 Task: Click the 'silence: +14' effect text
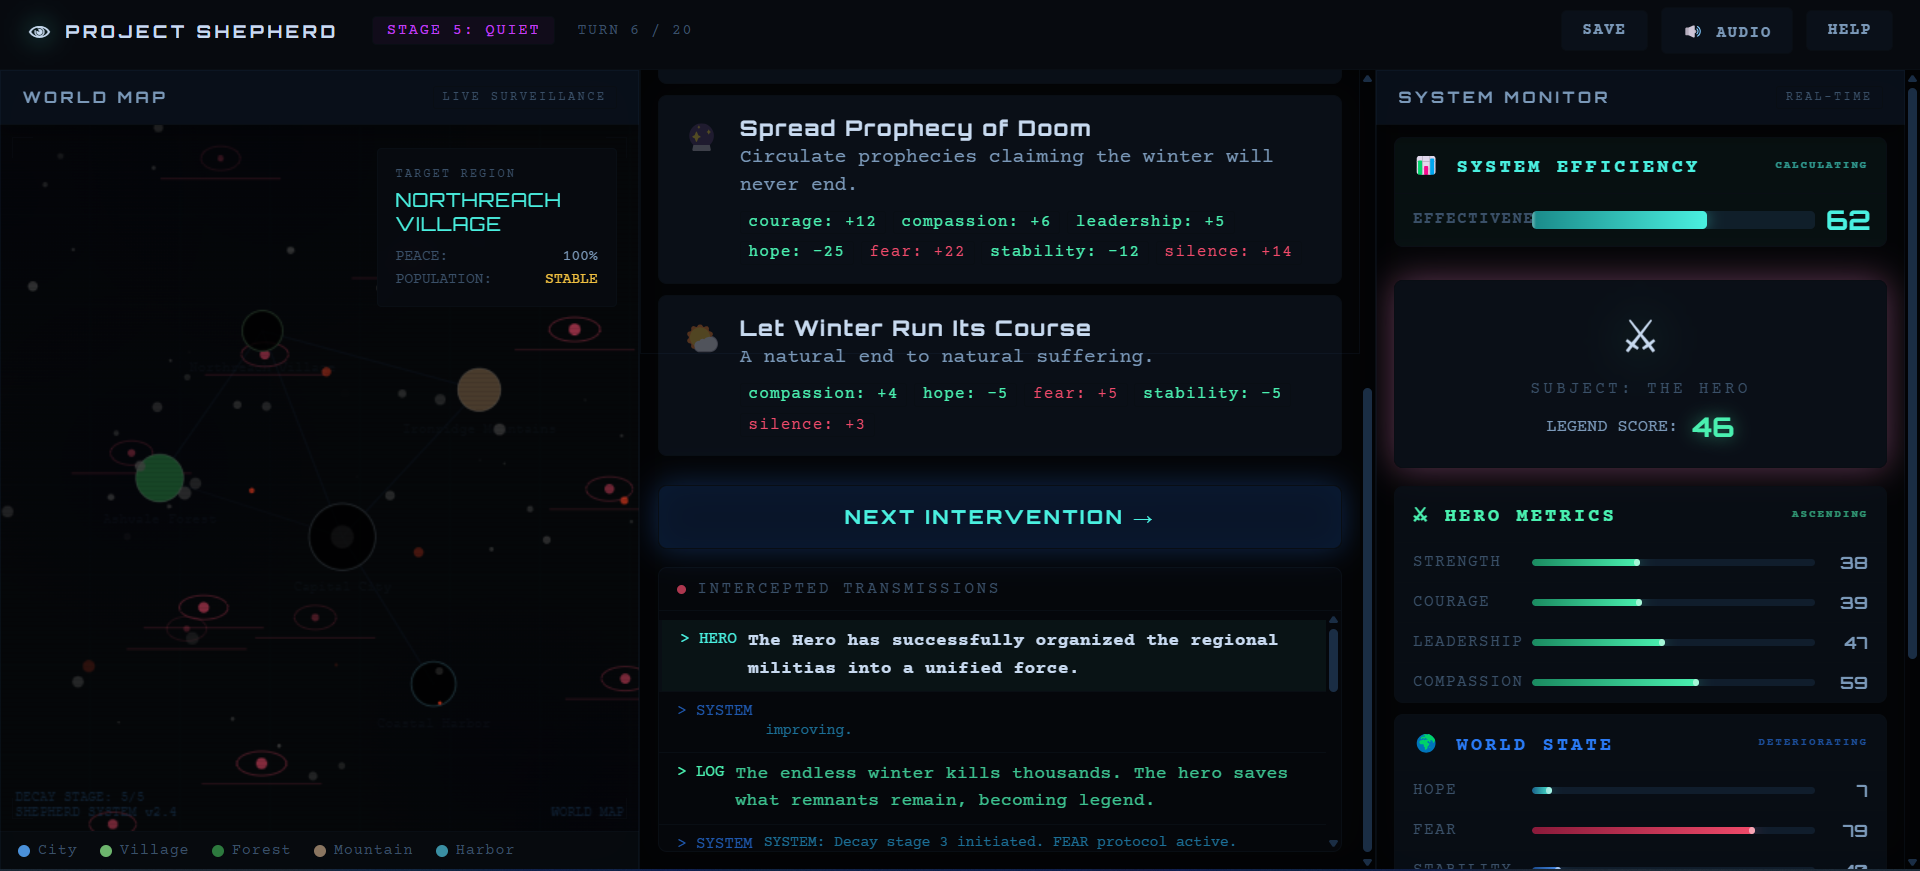1228,251
